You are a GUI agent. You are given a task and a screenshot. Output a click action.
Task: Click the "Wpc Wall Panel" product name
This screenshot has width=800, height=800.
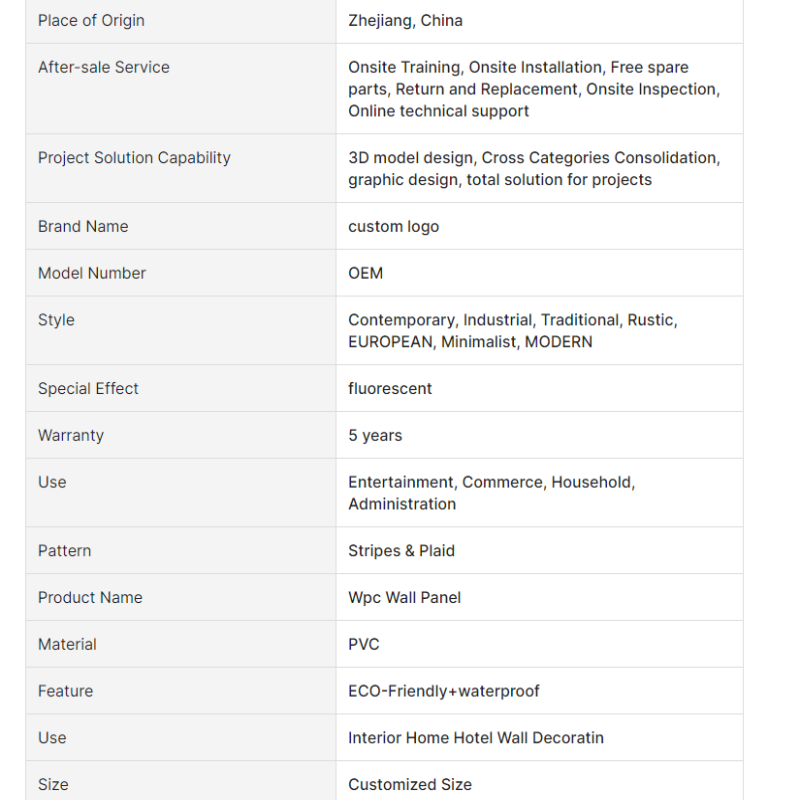[404, 597]
